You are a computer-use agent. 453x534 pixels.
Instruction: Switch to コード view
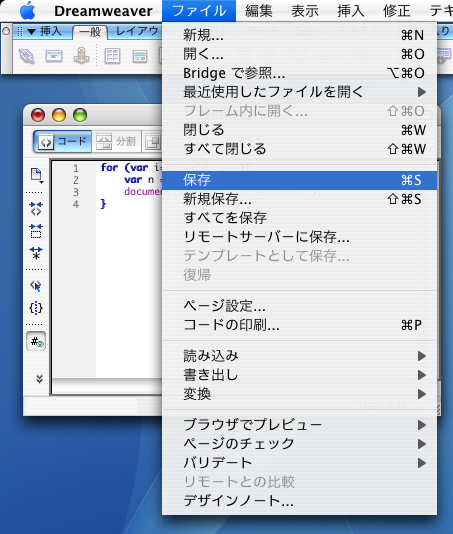[x=63, y=141]
